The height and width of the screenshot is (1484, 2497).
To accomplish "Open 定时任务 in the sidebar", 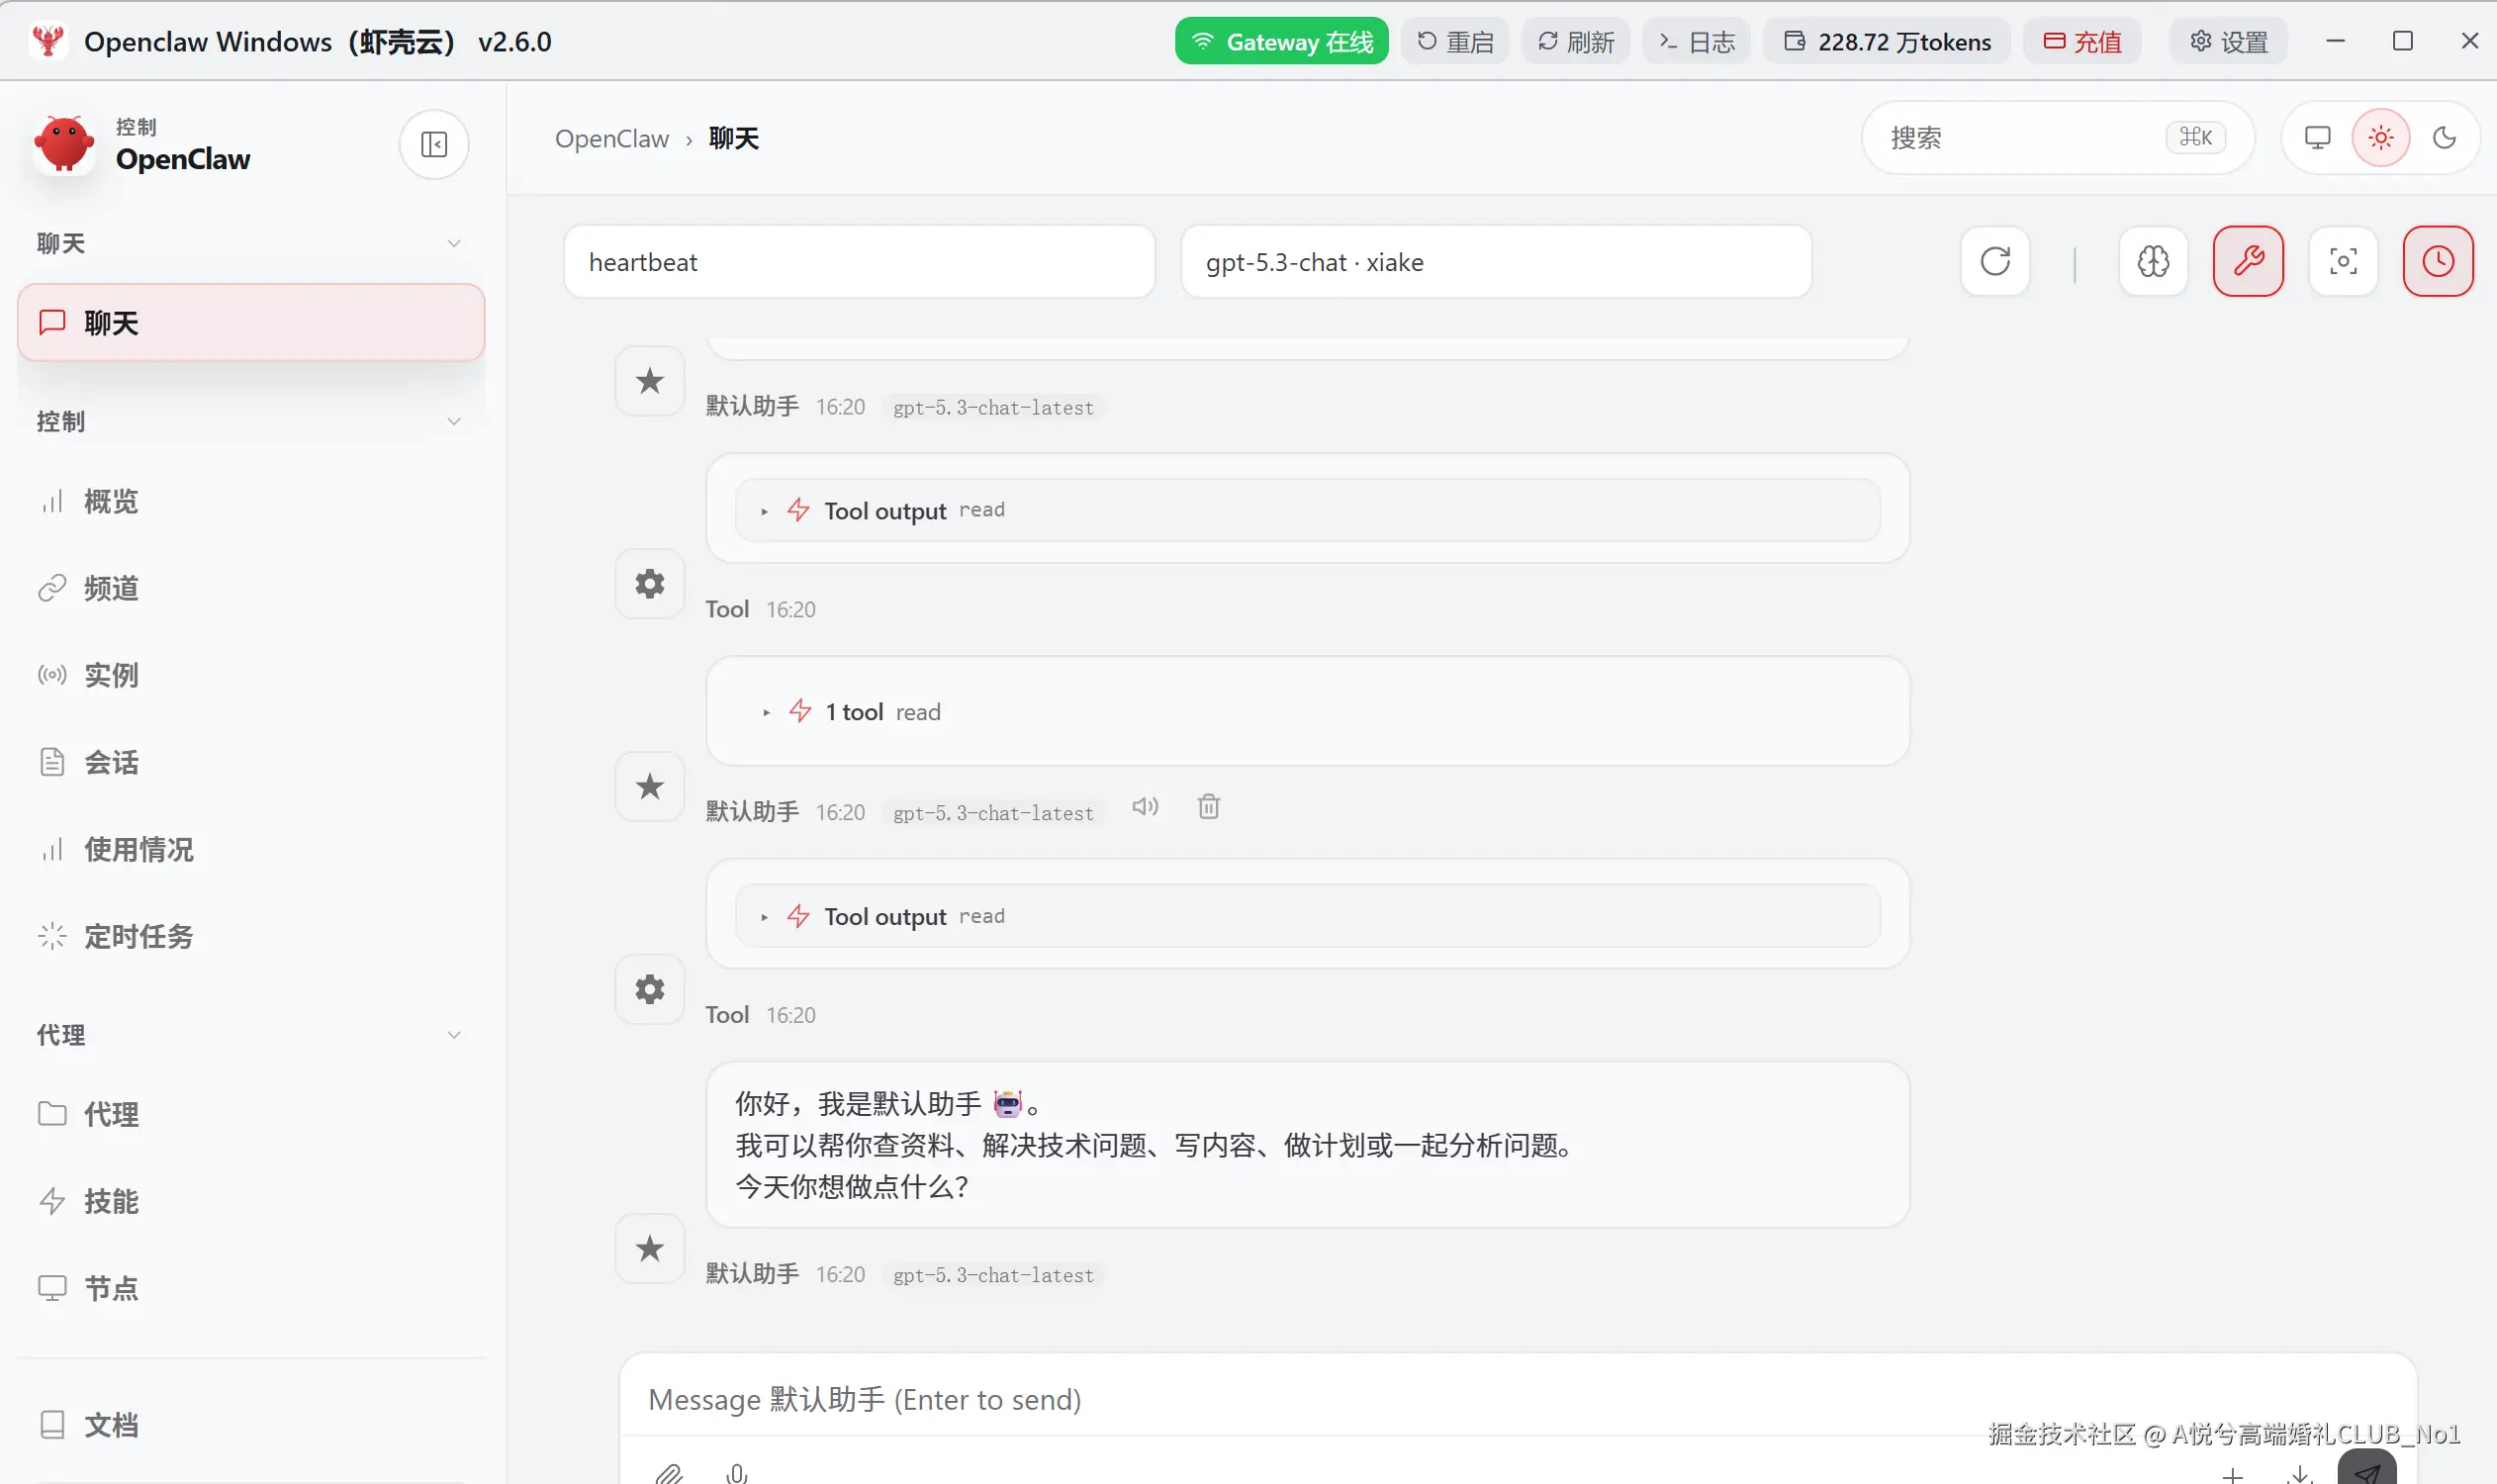I will pyautogui.click(x=138, y=937).
